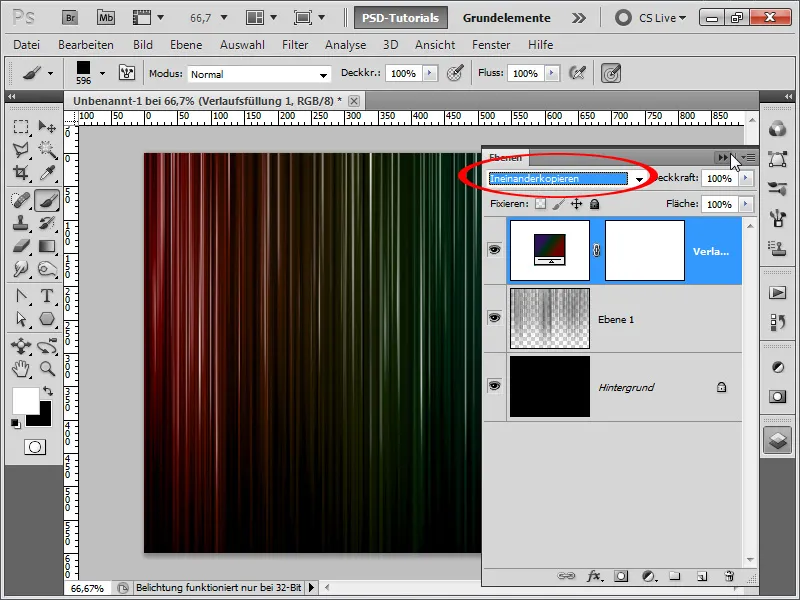Toggle Quick Mask mode
Viewport: 800px width, 600px height.
[x=35, y=447]
